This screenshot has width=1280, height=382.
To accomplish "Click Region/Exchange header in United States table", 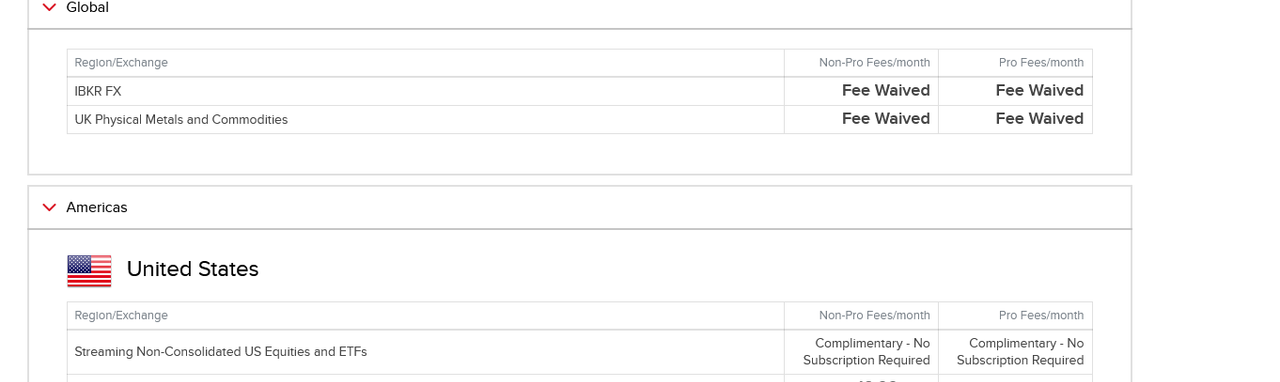I will pyautogui.click(x=121, y=316).
